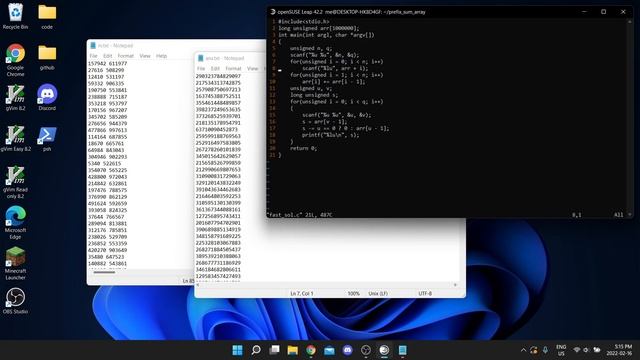Switch to OBS Studio on taskbar
640x360 pixels.
pyautogui.click(x=366, y=350)
